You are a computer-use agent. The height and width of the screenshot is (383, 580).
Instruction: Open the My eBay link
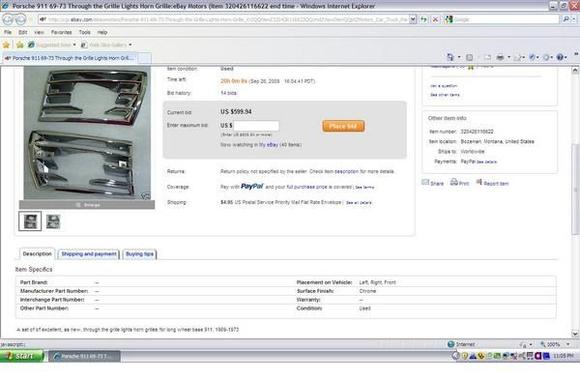pos(269,145)
